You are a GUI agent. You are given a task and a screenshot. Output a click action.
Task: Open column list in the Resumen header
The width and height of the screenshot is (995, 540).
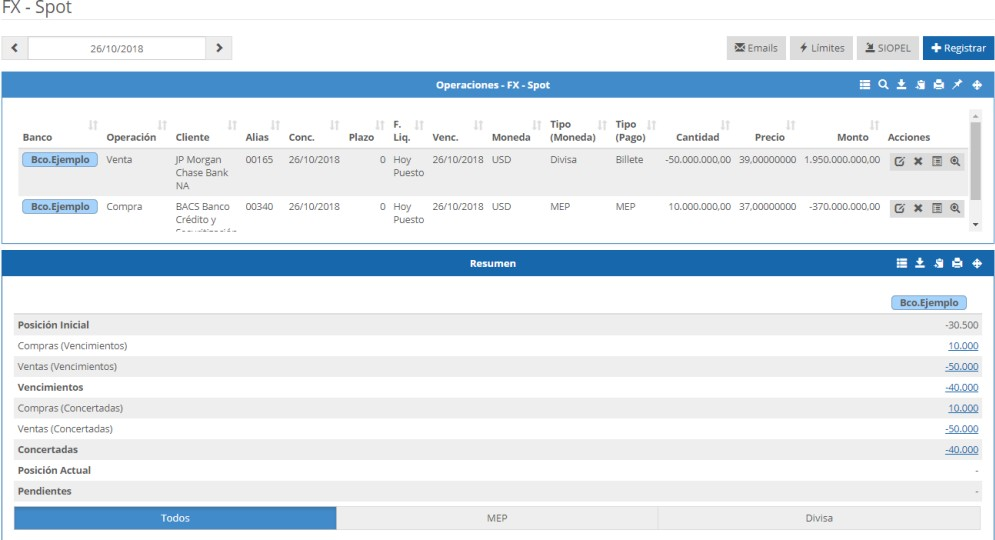pos(902,264)
